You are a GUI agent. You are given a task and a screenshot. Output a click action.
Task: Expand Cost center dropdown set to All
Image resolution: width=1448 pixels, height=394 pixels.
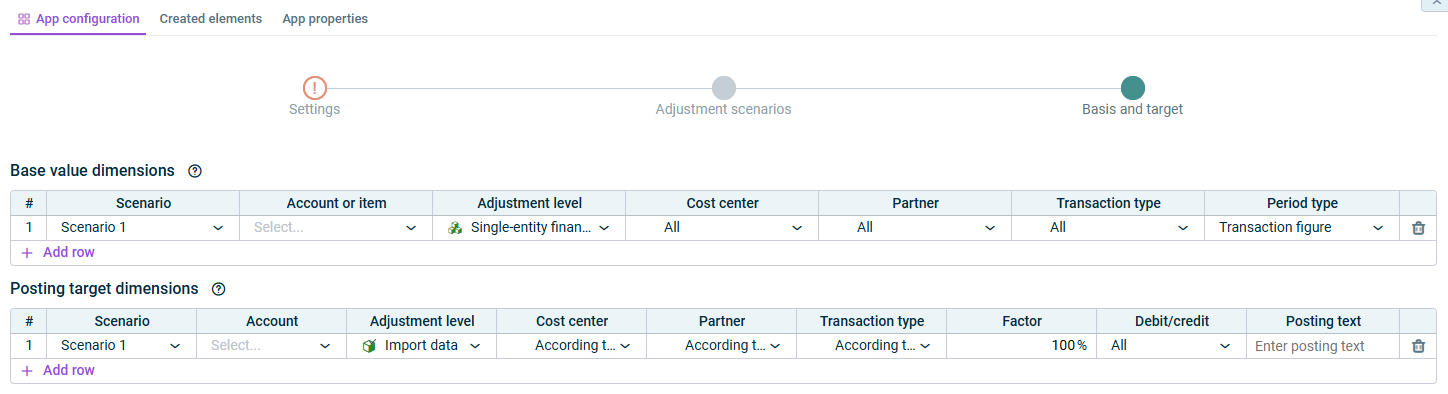click(x=722, y=228)
